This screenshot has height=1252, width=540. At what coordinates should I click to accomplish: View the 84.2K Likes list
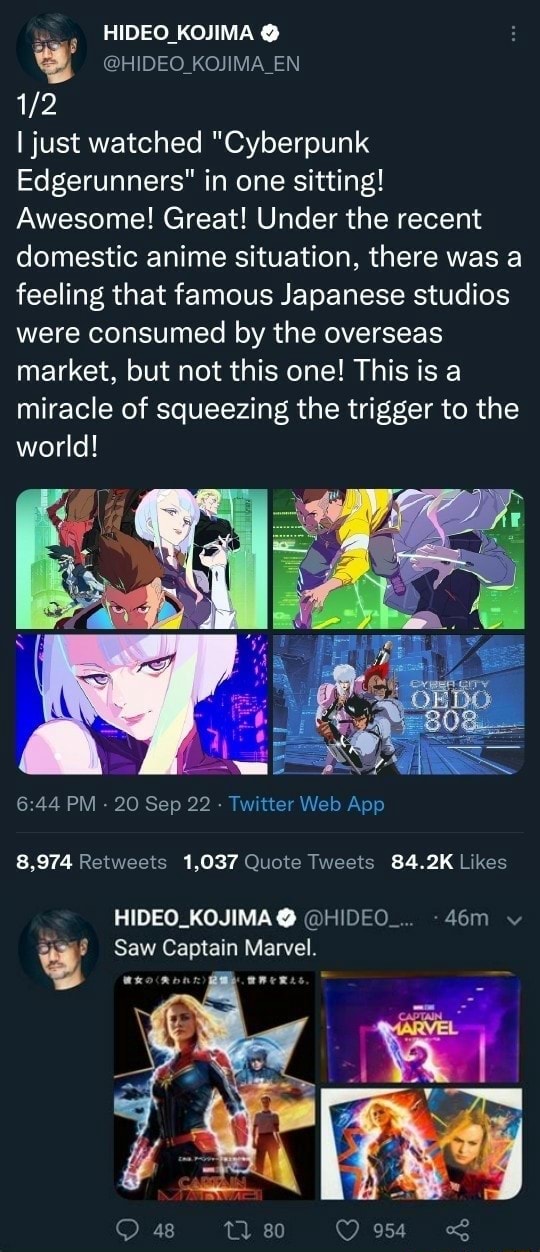[449, 861]
